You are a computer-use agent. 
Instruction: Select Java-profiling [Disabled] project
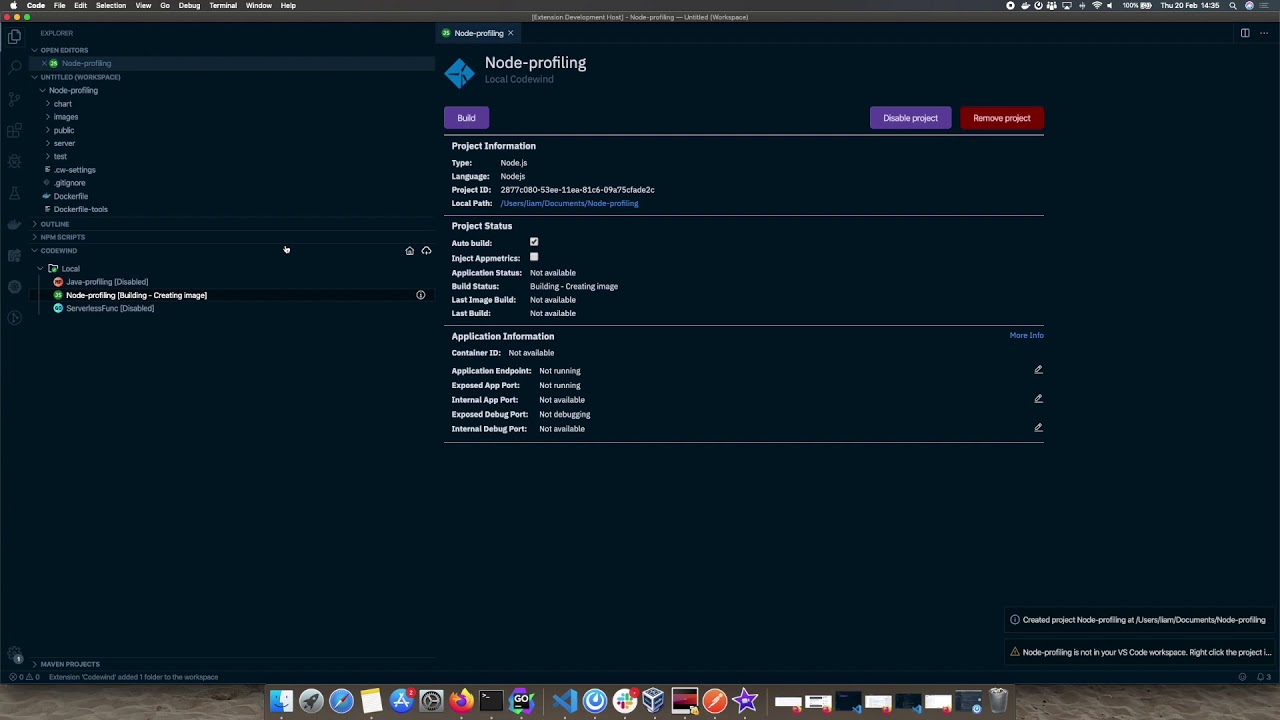point(107,282)
